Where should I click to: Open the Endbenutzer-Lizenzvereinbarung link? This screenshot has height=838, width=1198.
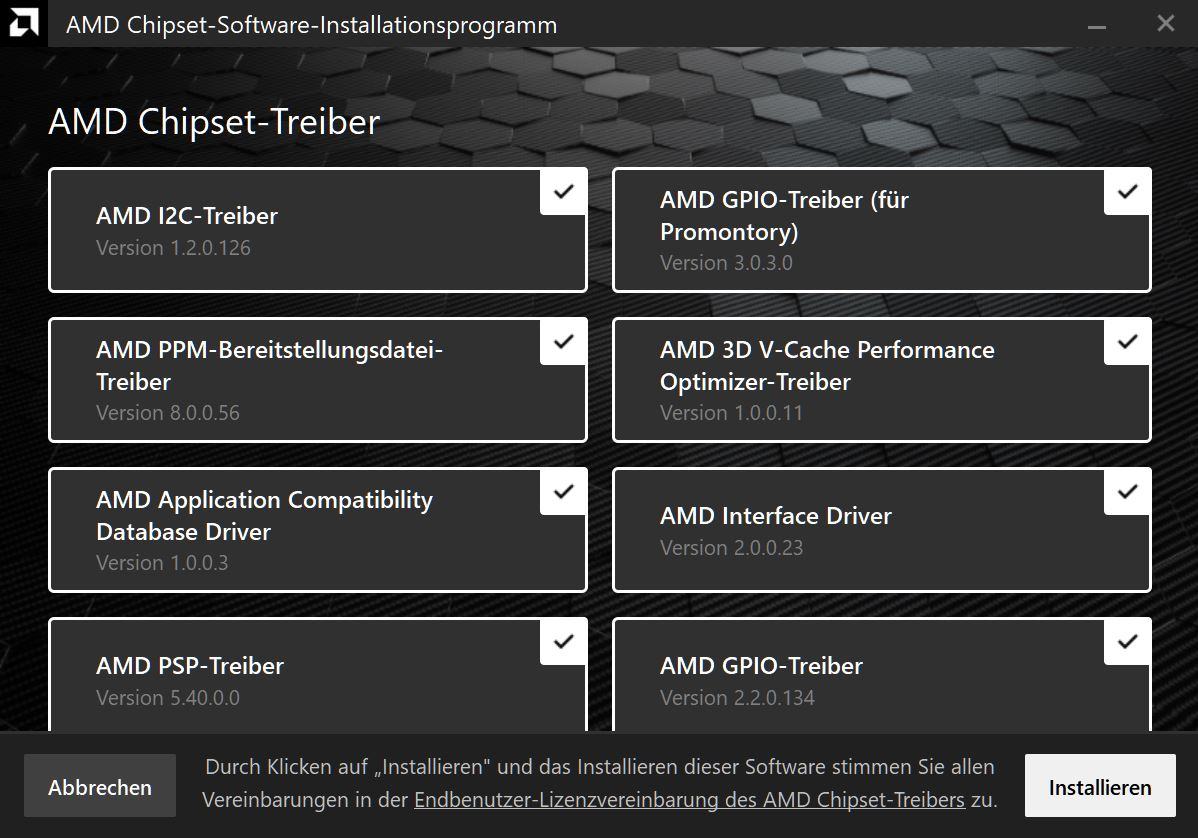click(x=689, y=800)
